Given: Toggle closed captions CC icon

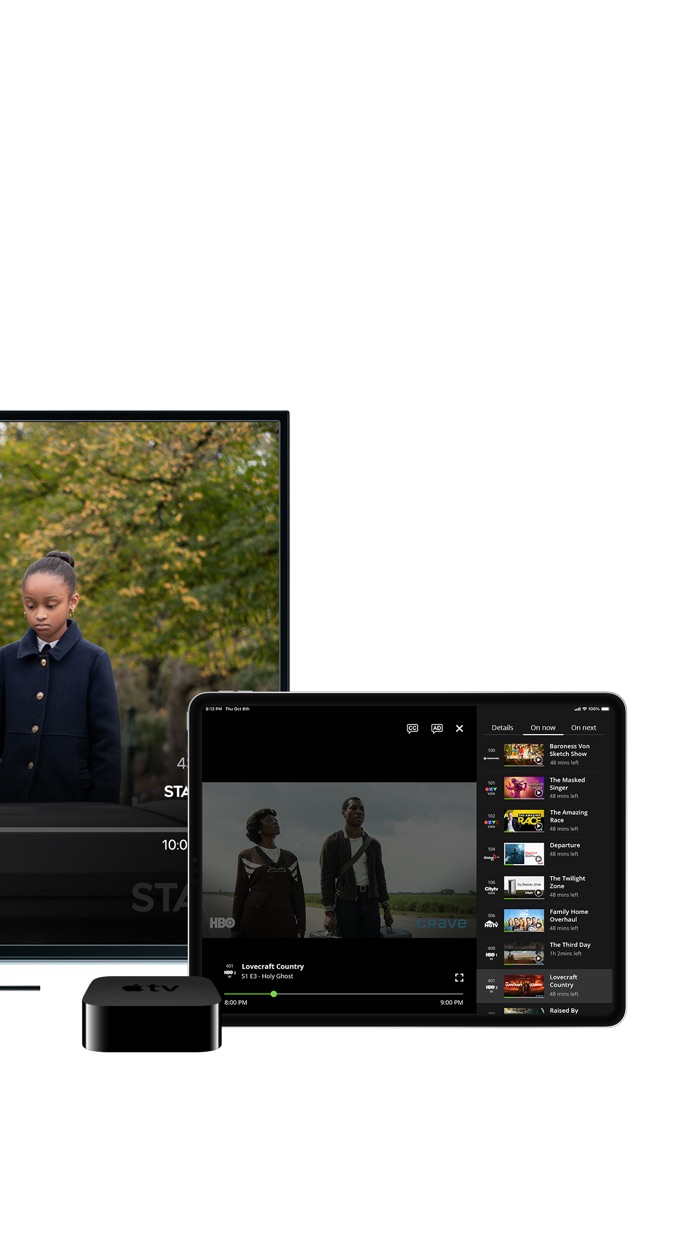Looking at the screenshot, I should pyautogui.click(x=412, y=728).
